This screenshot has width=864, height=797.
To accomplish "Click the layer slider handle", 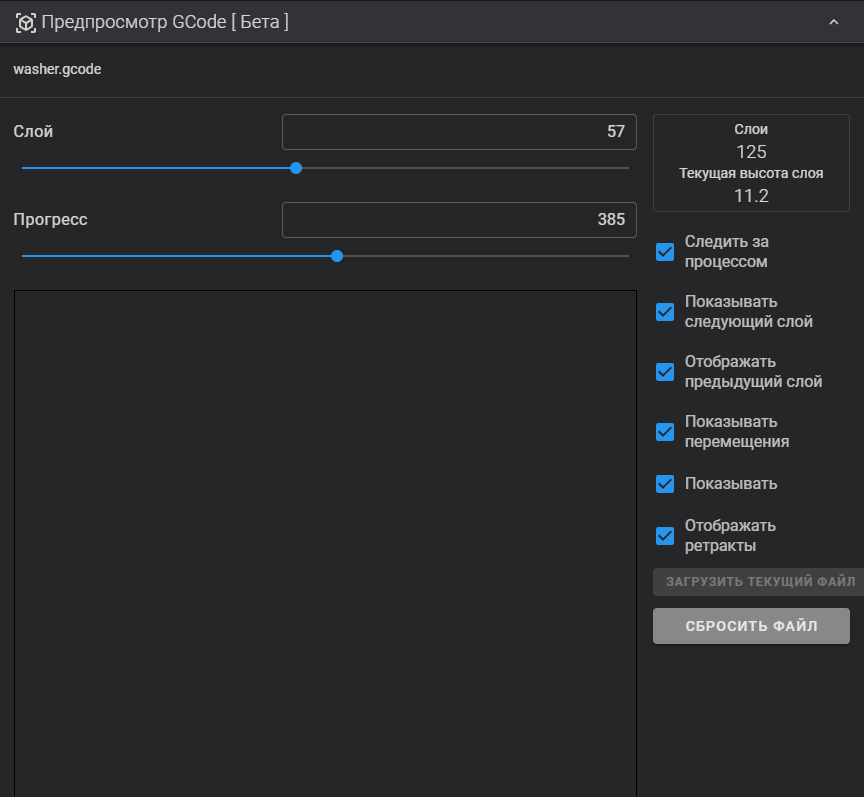I will pos(295,168).
